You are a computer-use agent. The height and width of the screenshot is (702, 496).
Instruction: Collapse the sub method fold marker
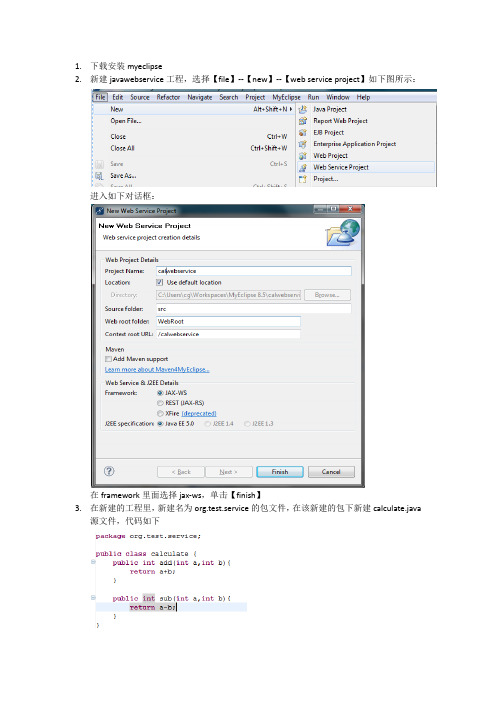click(93, 597)
